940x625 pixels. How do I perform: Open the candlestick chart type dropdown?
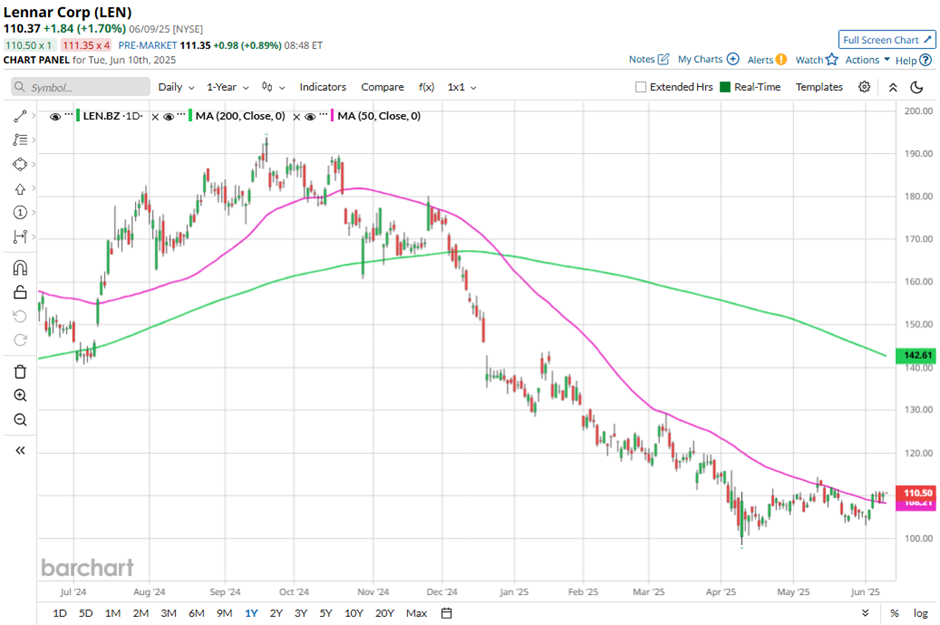pyautogui.click(x=273, y=87)
